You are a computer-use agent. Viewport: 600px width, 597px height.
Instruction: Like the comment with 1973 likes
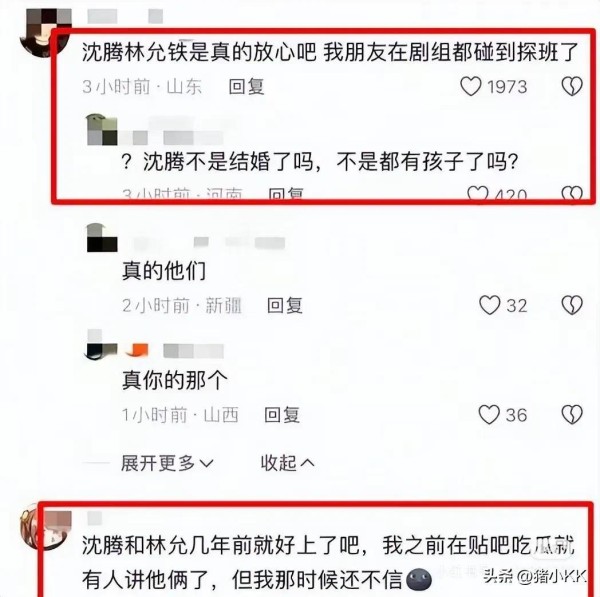[x=471, y=86]
